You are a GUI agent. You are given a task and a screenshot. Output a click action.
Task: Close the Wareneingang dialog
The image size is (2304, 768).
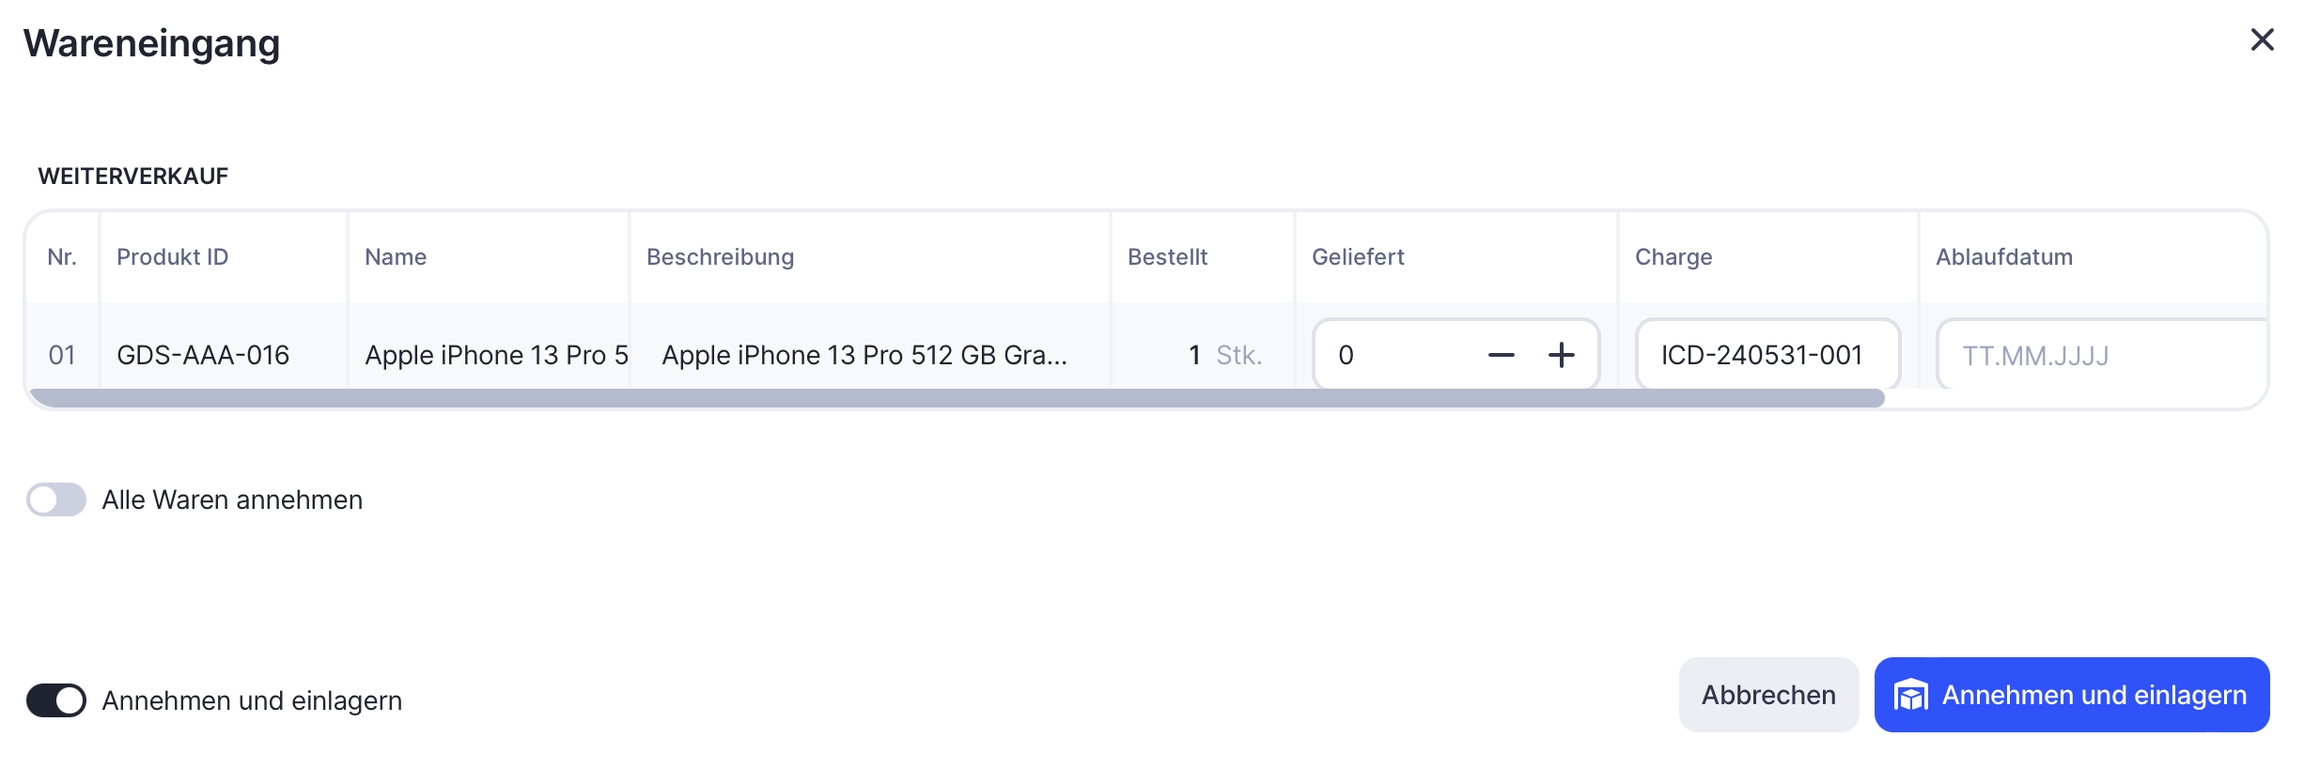pos(2262,40)
